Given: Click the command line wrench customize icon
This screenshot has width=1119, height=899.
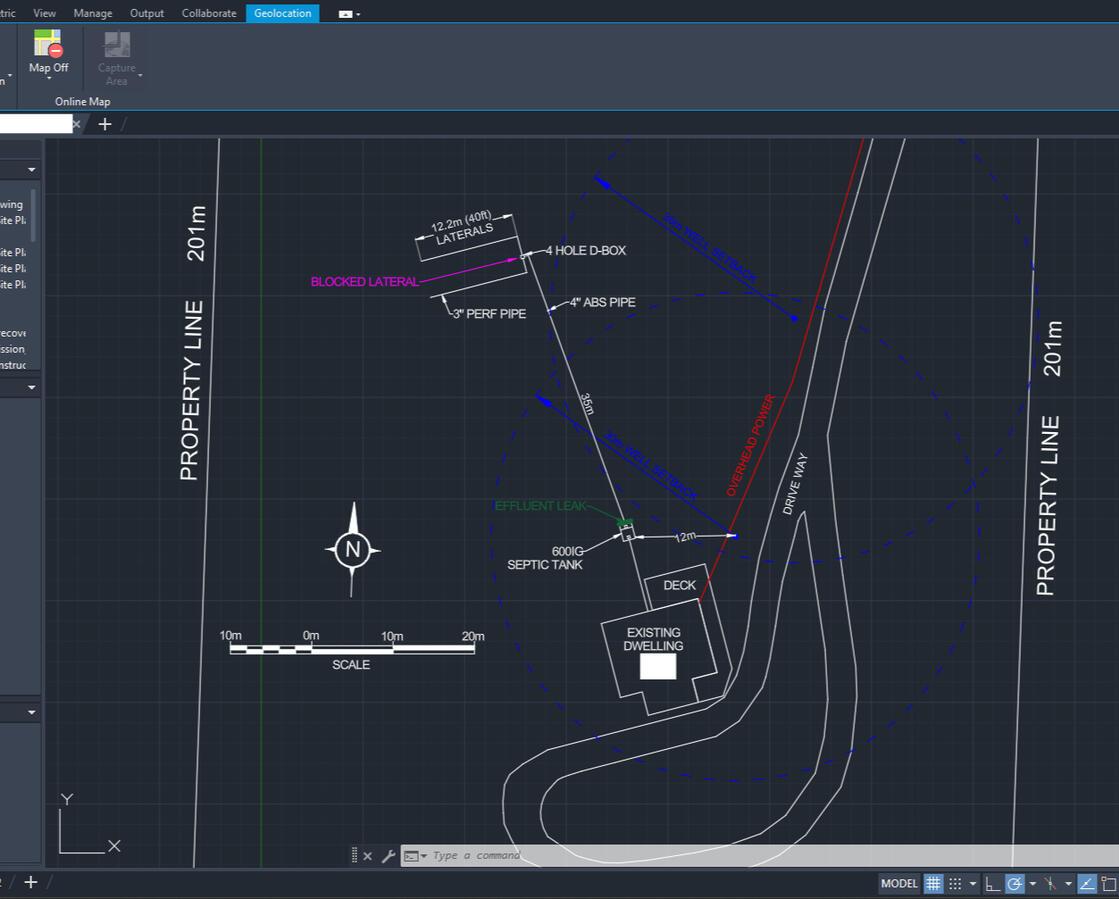Looking at the screenshot, I should (x=388, y=856).
